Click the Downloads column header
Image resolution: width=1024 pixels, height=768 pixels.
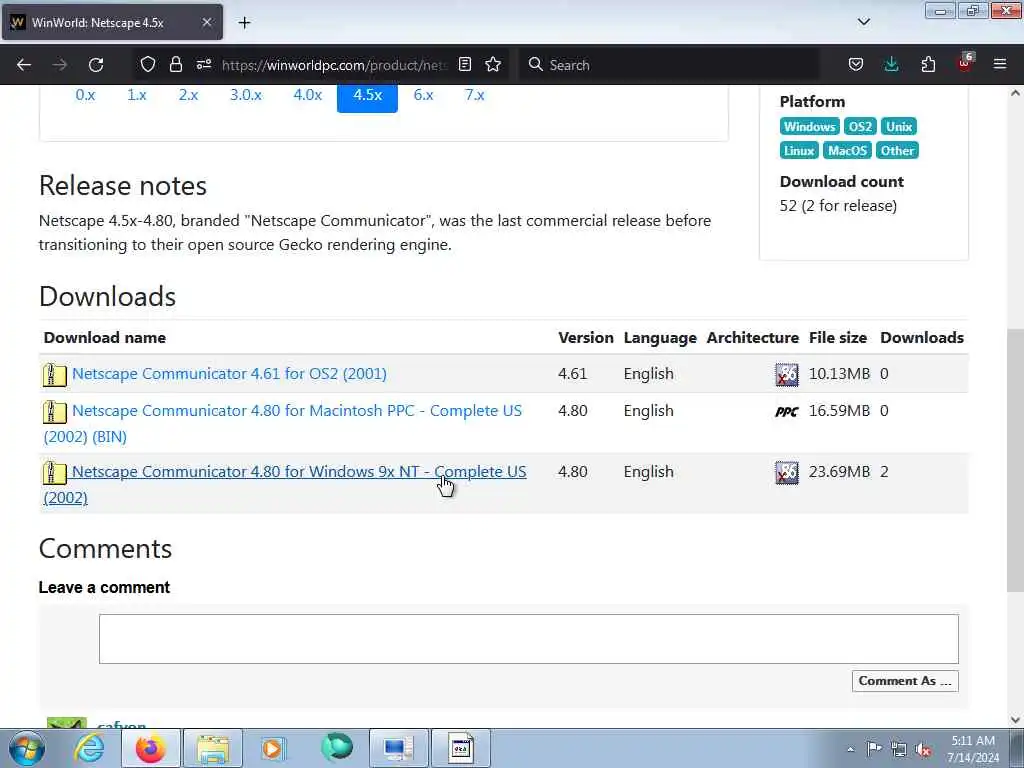click(x=921, y=338)
